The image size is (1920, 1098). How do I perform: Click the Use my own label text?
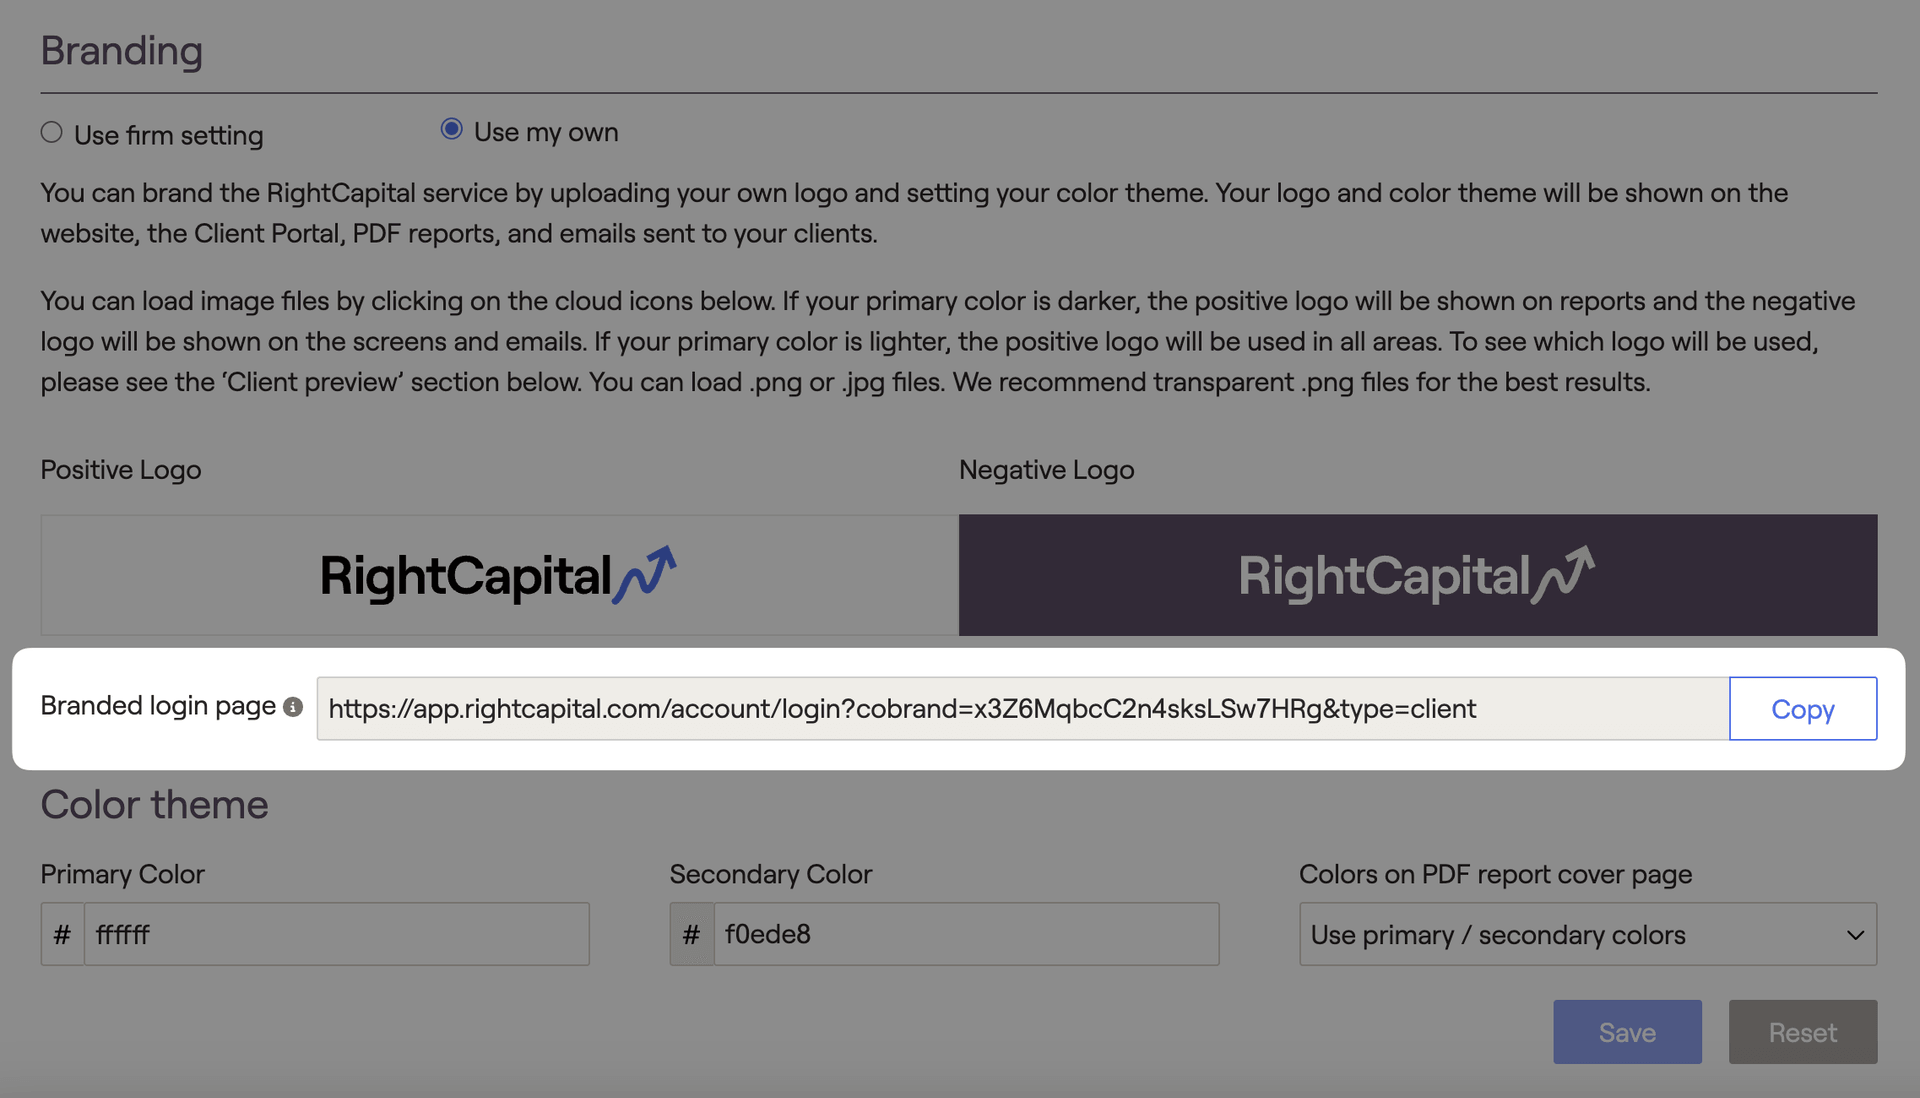pyautogui.click(x=546, y=132)
